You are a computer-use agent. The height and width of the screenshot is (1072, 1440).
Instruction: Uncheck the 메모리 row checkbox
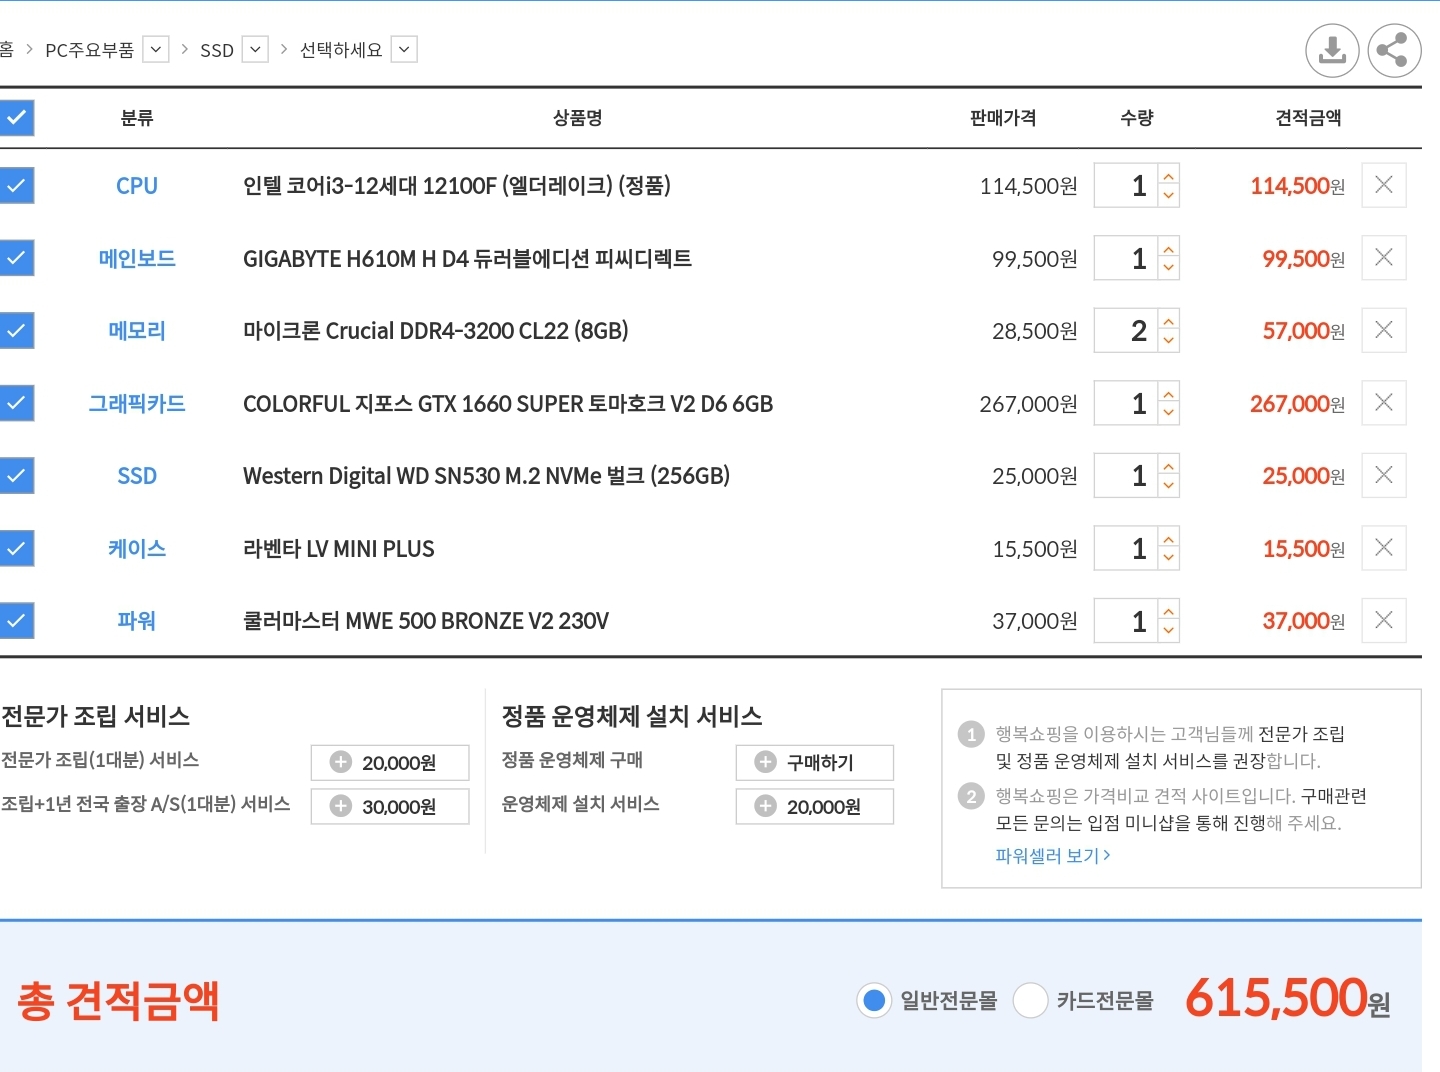click(16, 330)
